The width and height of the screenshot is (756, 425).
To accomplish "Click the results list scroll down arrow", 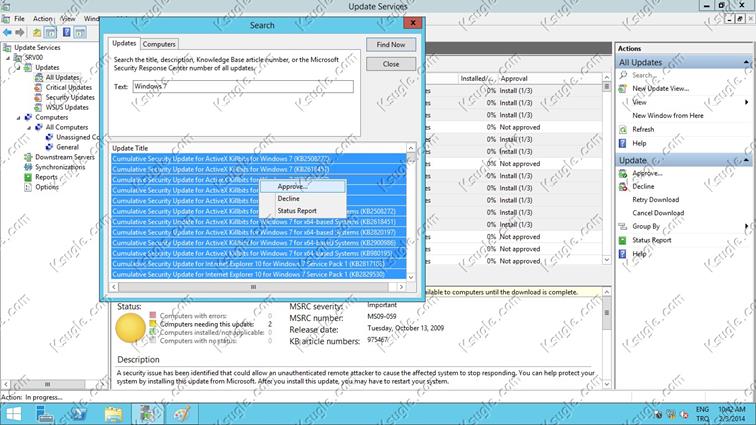I will pos(411,277).
